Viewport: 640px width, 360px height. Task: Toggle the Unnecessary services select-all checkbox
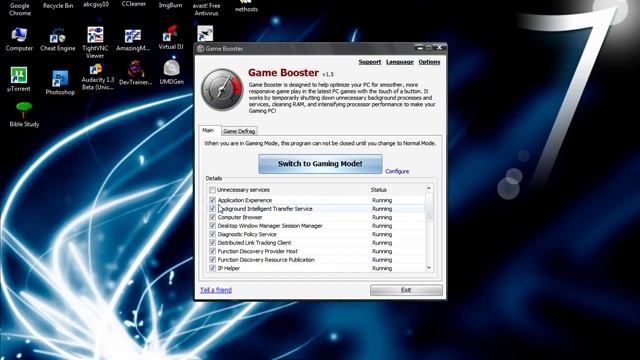coord(212,190)
